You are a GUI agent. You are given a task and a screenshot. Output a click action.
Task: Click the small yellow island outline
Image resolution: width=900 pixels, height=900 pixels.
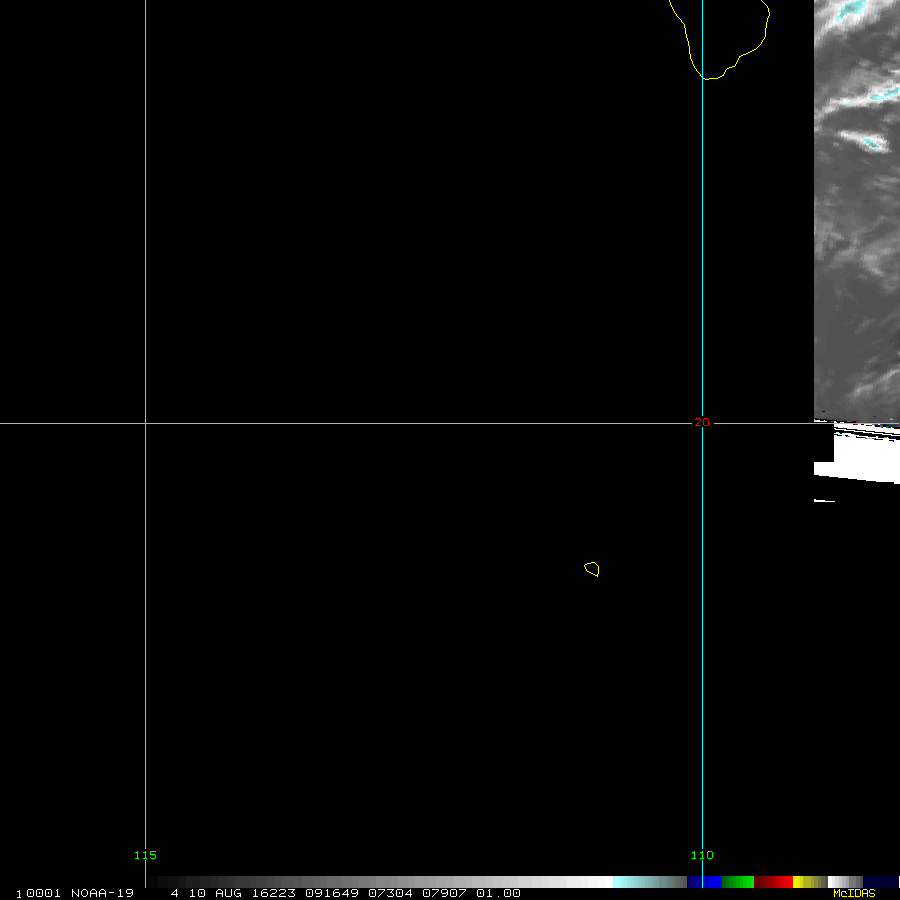[x=592, y=569]
